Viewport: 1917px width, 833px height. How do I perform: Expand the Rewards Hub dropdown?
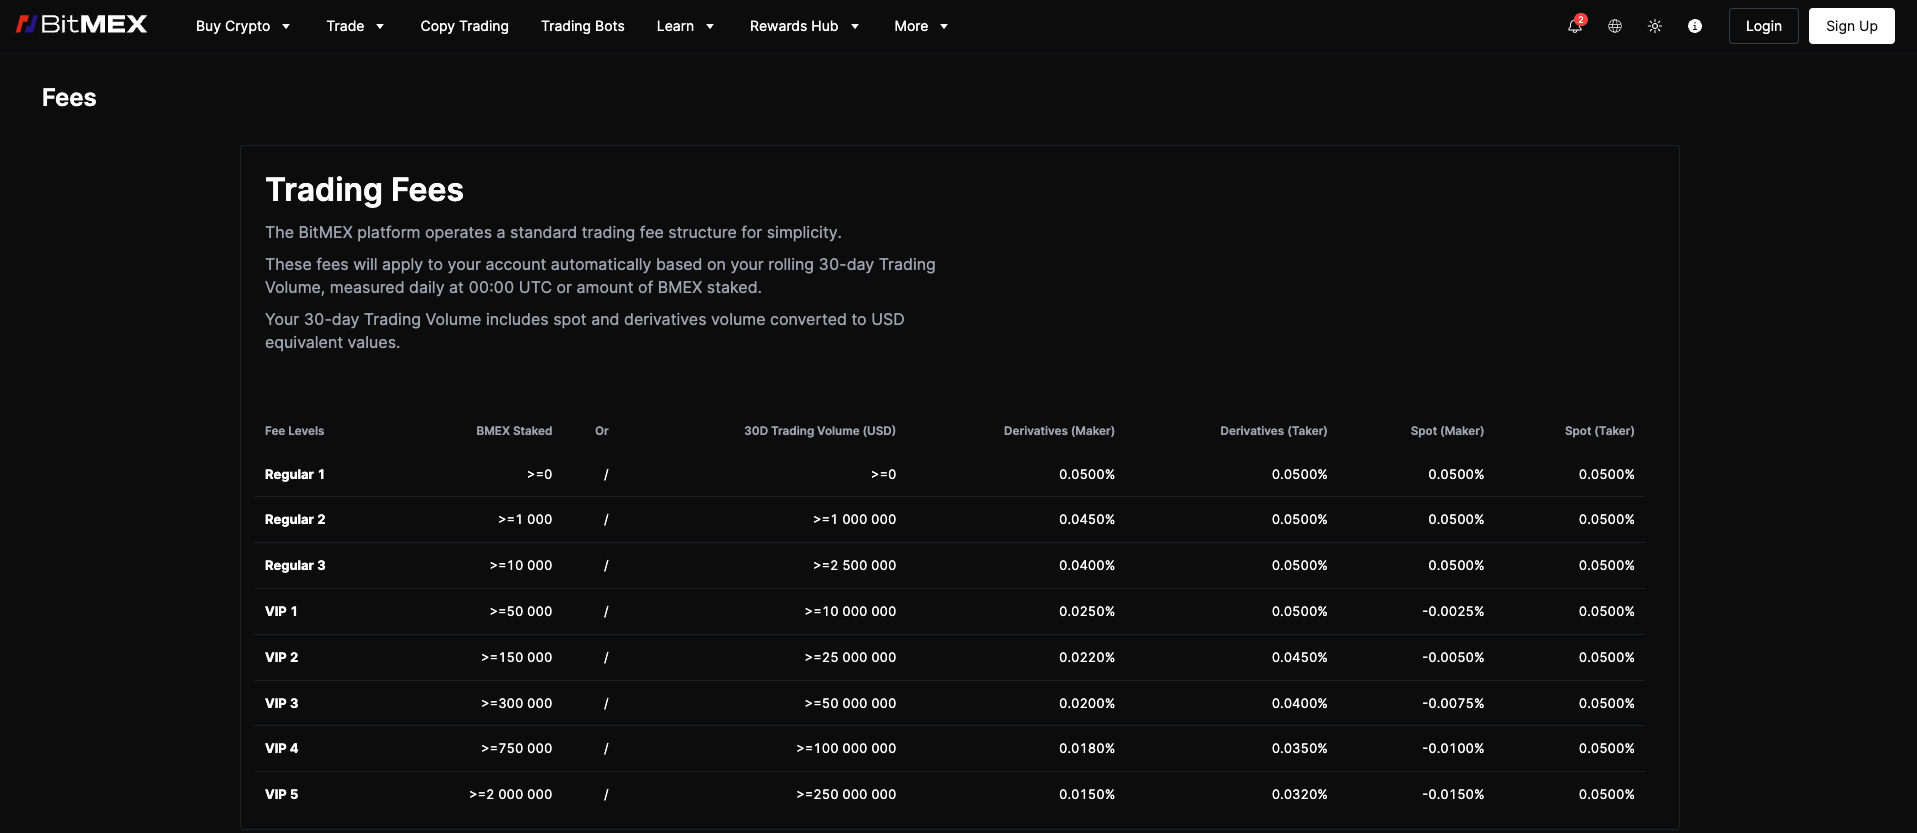click(804, 26)
